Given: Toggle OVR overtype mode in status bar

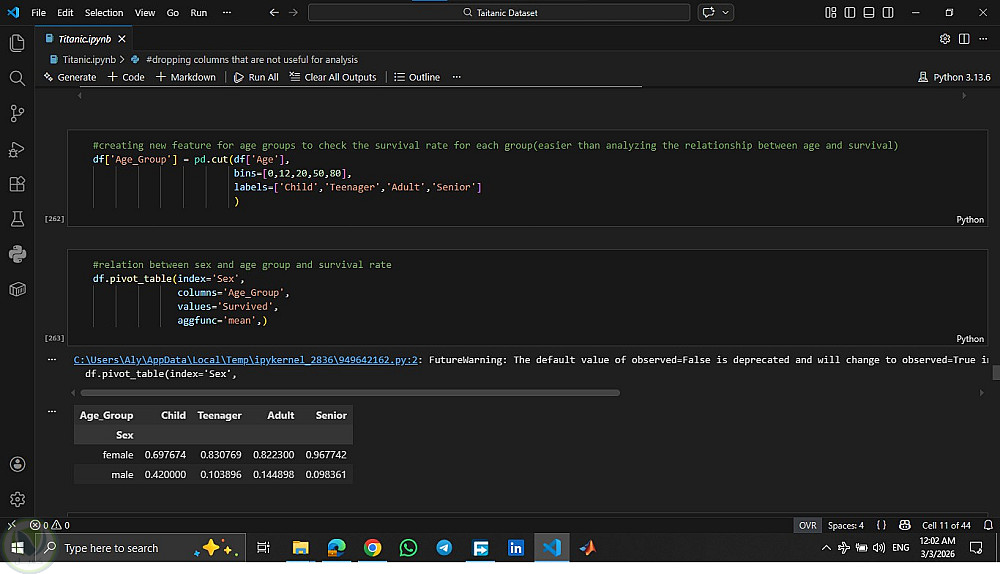Looking at the screenshot, I should point(807,525).
